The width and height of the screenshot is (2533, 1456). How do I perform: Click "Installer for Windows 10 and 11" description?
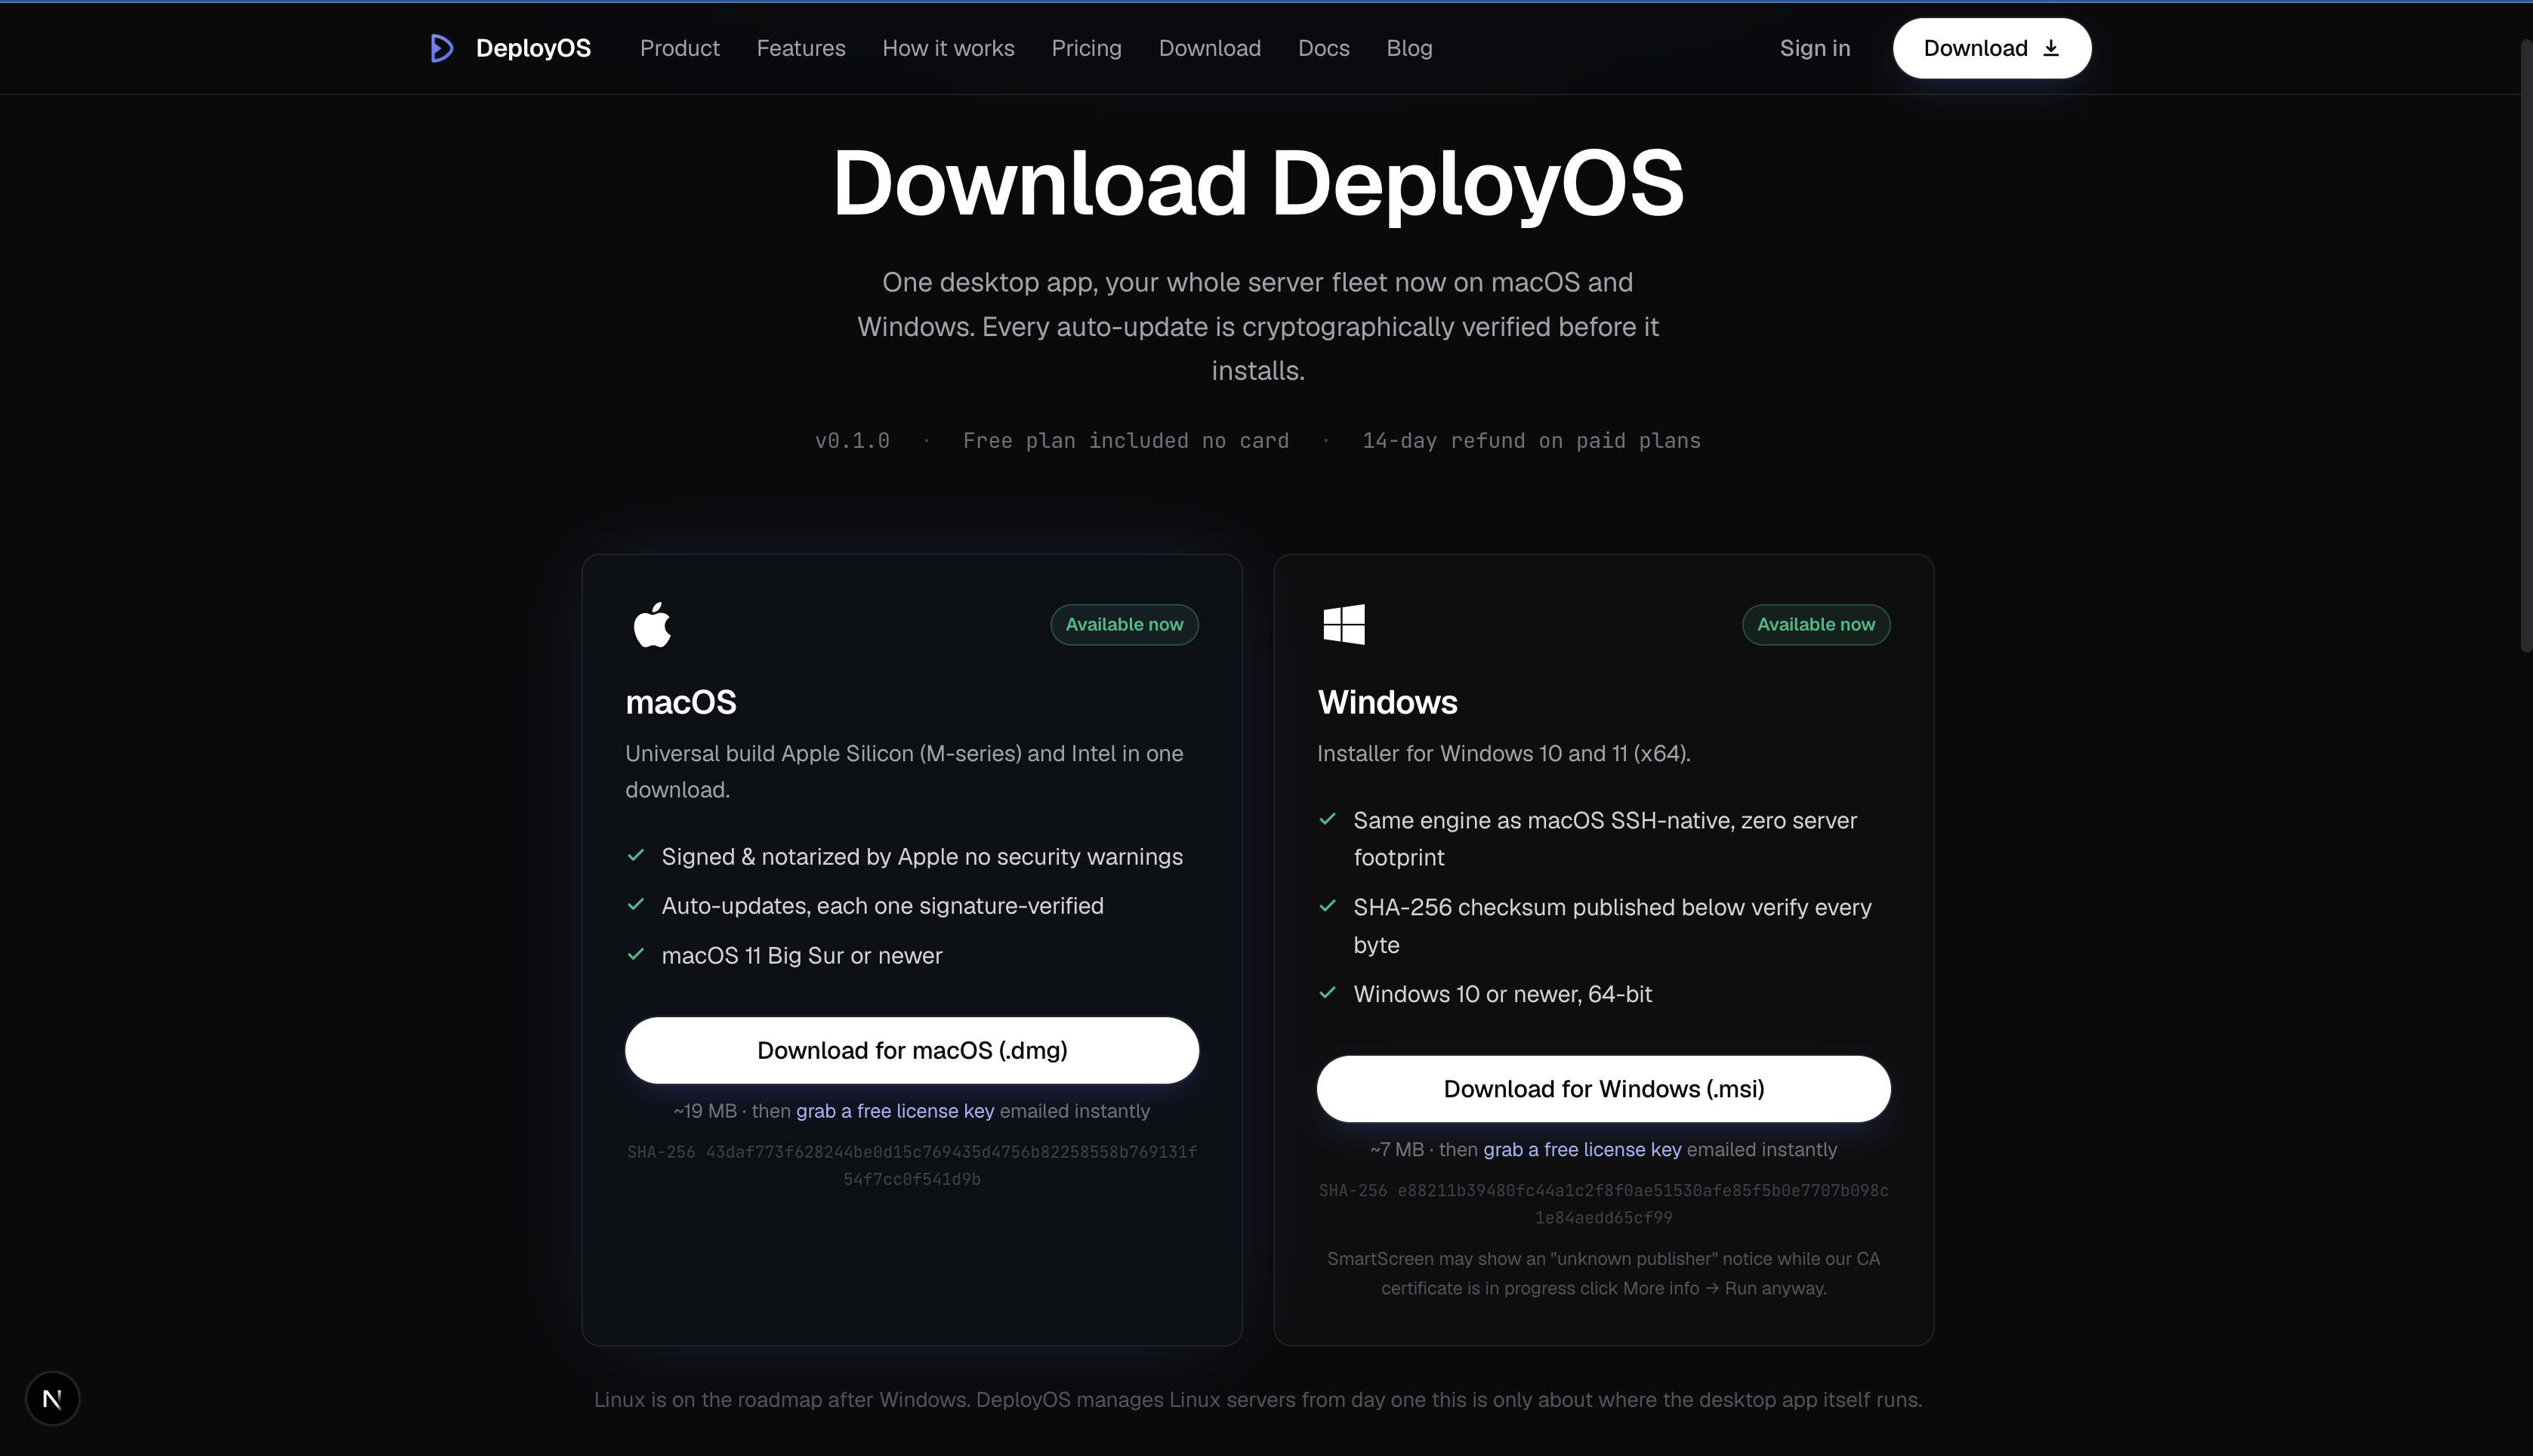pos(1503,753)
